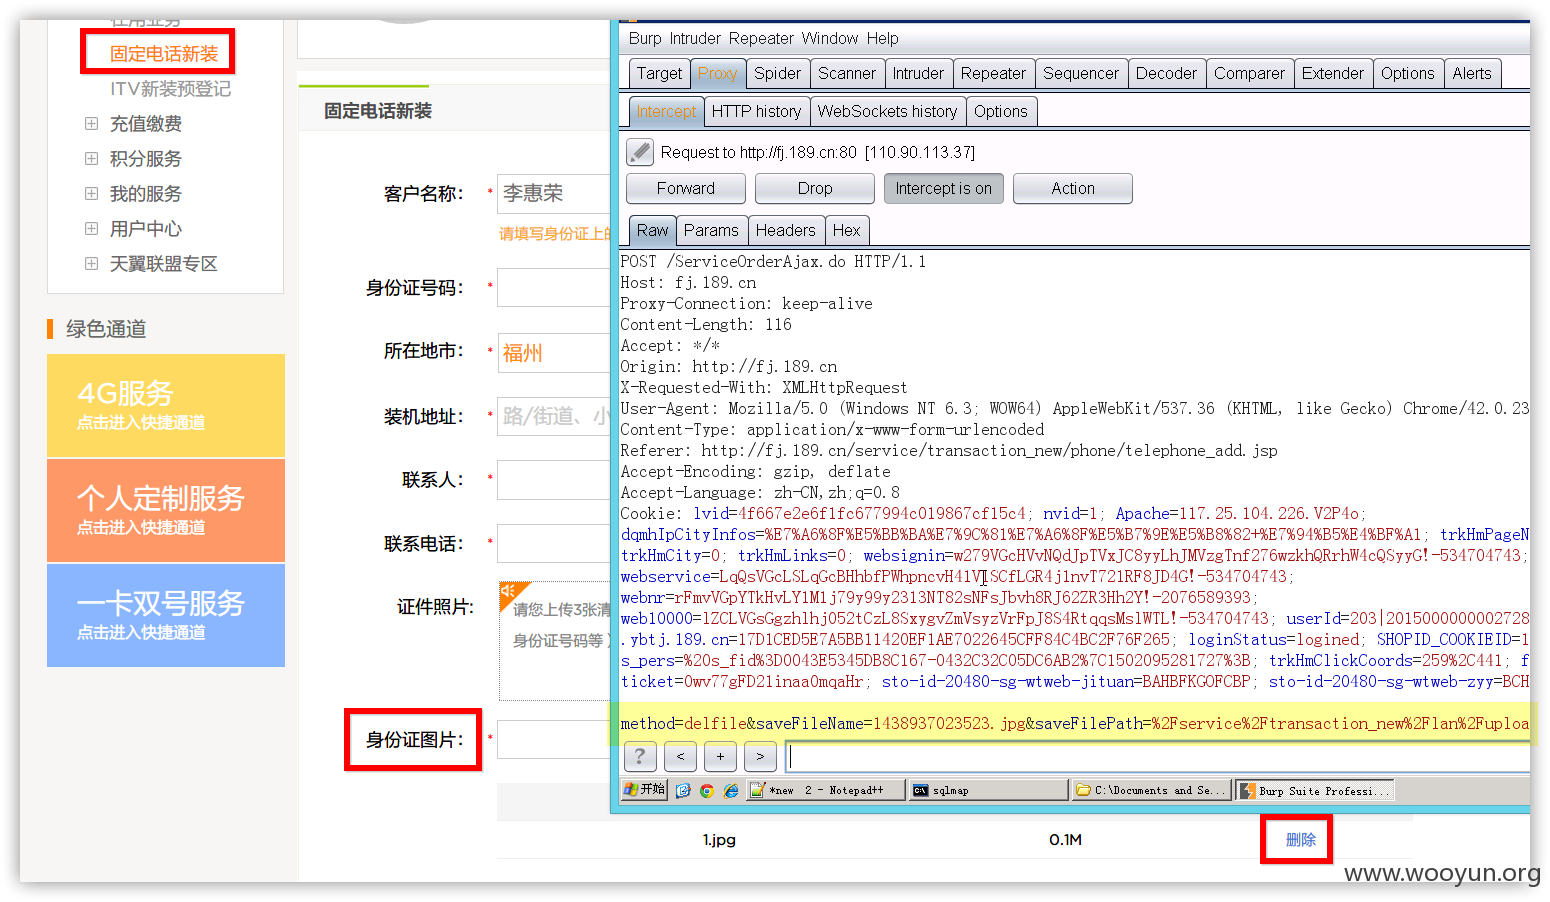Click the 1.jpg uploaded file name

pos(718,839)
